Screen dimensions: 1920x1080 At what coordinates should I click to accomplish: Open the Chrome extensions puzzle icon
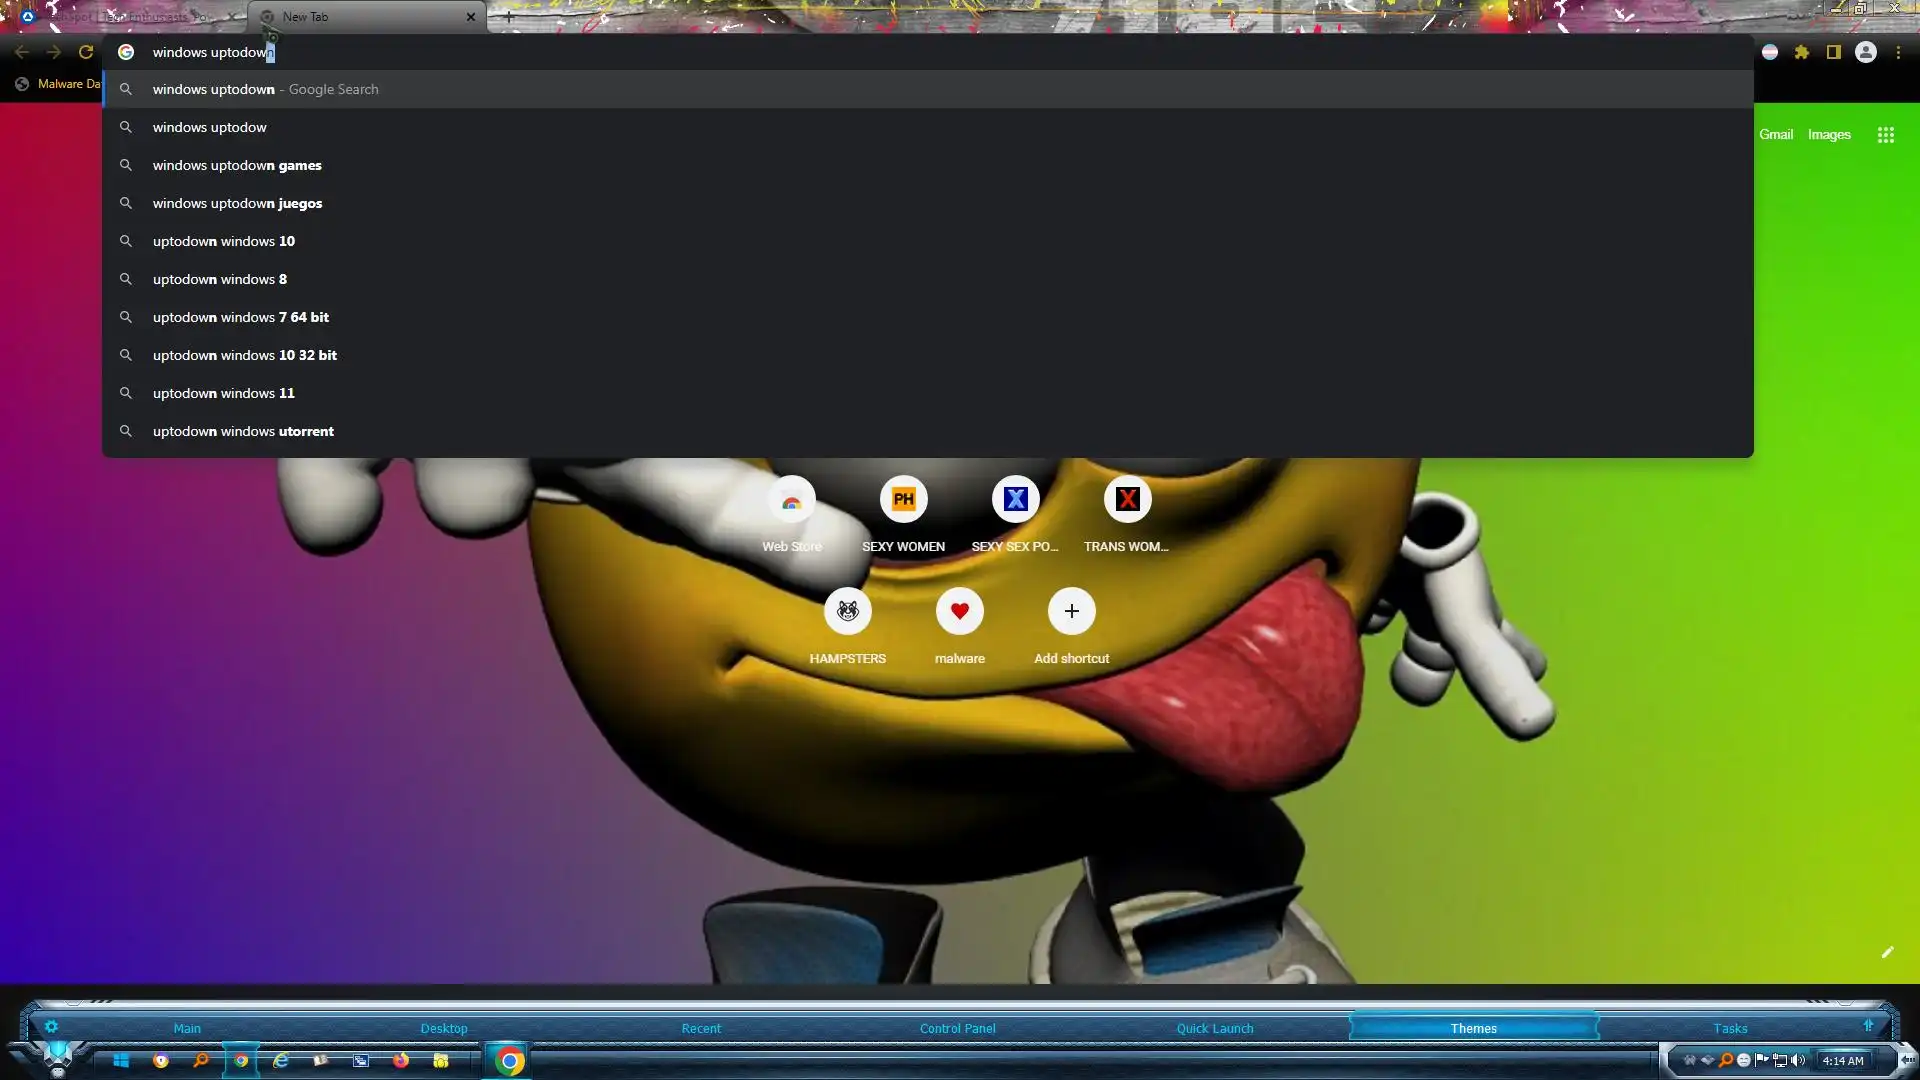tap(1802, 52)
